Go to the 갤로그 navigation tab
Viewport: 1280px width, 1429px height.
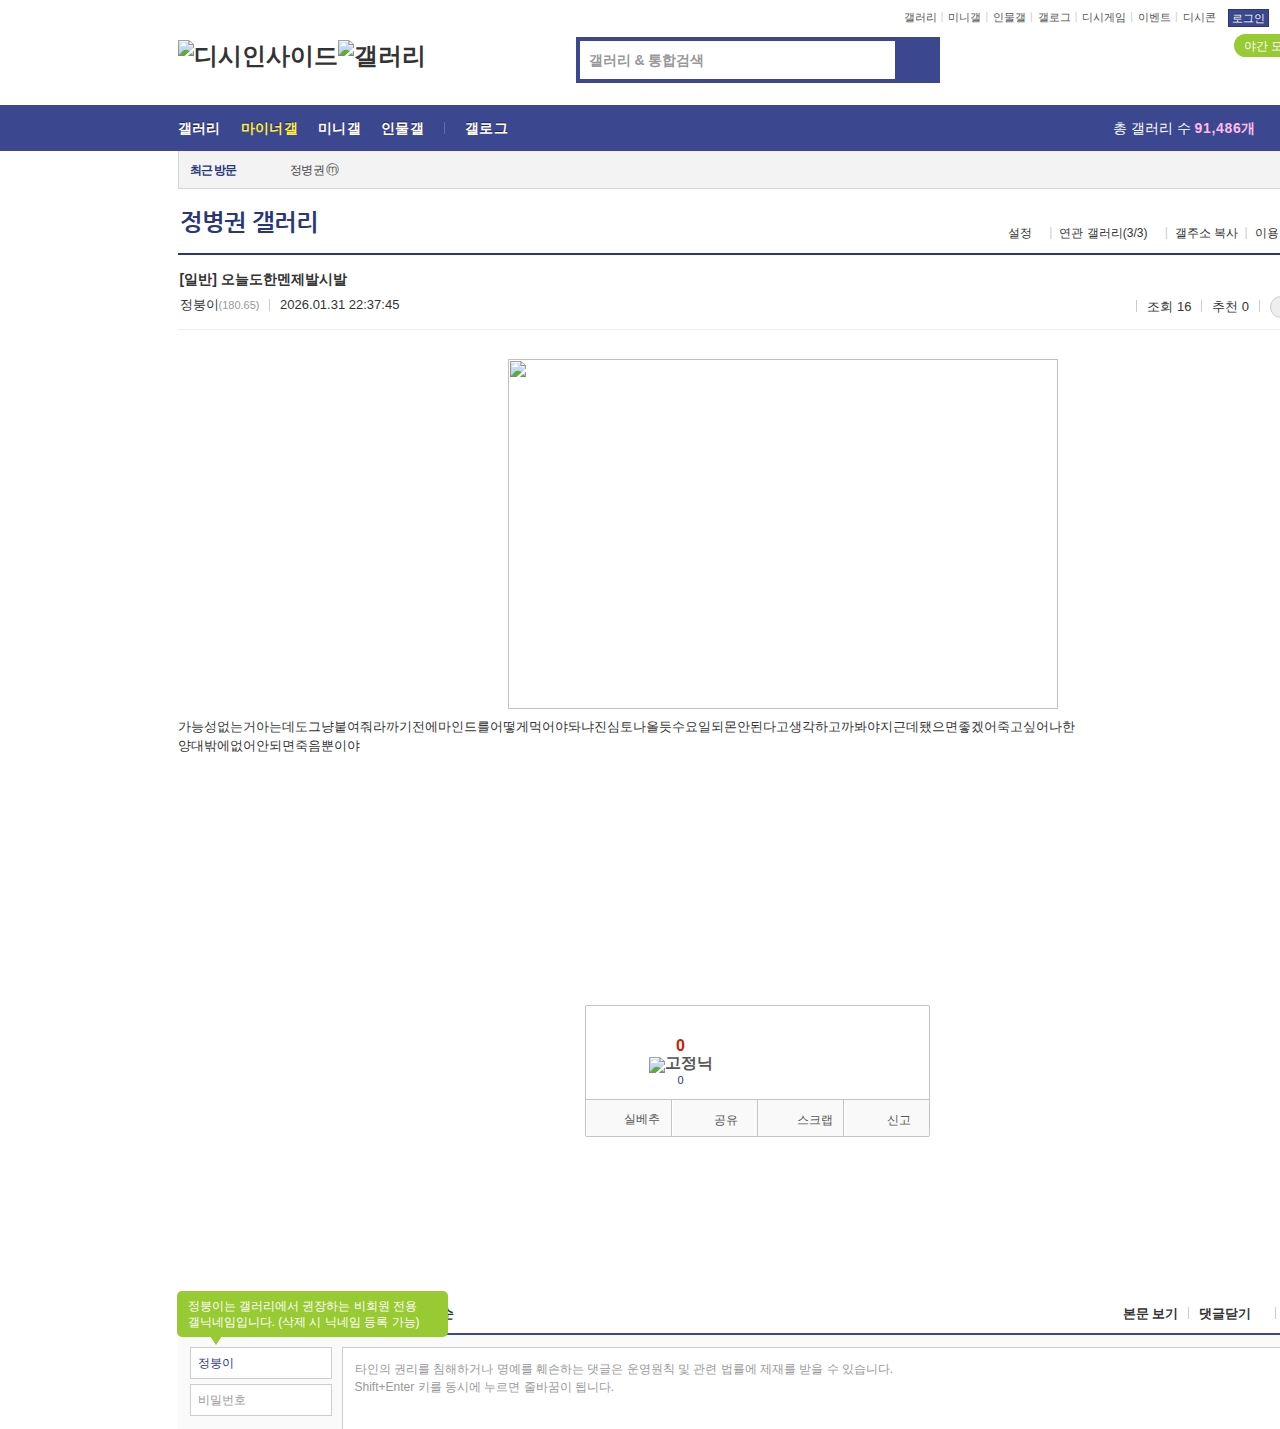(486, 129)
